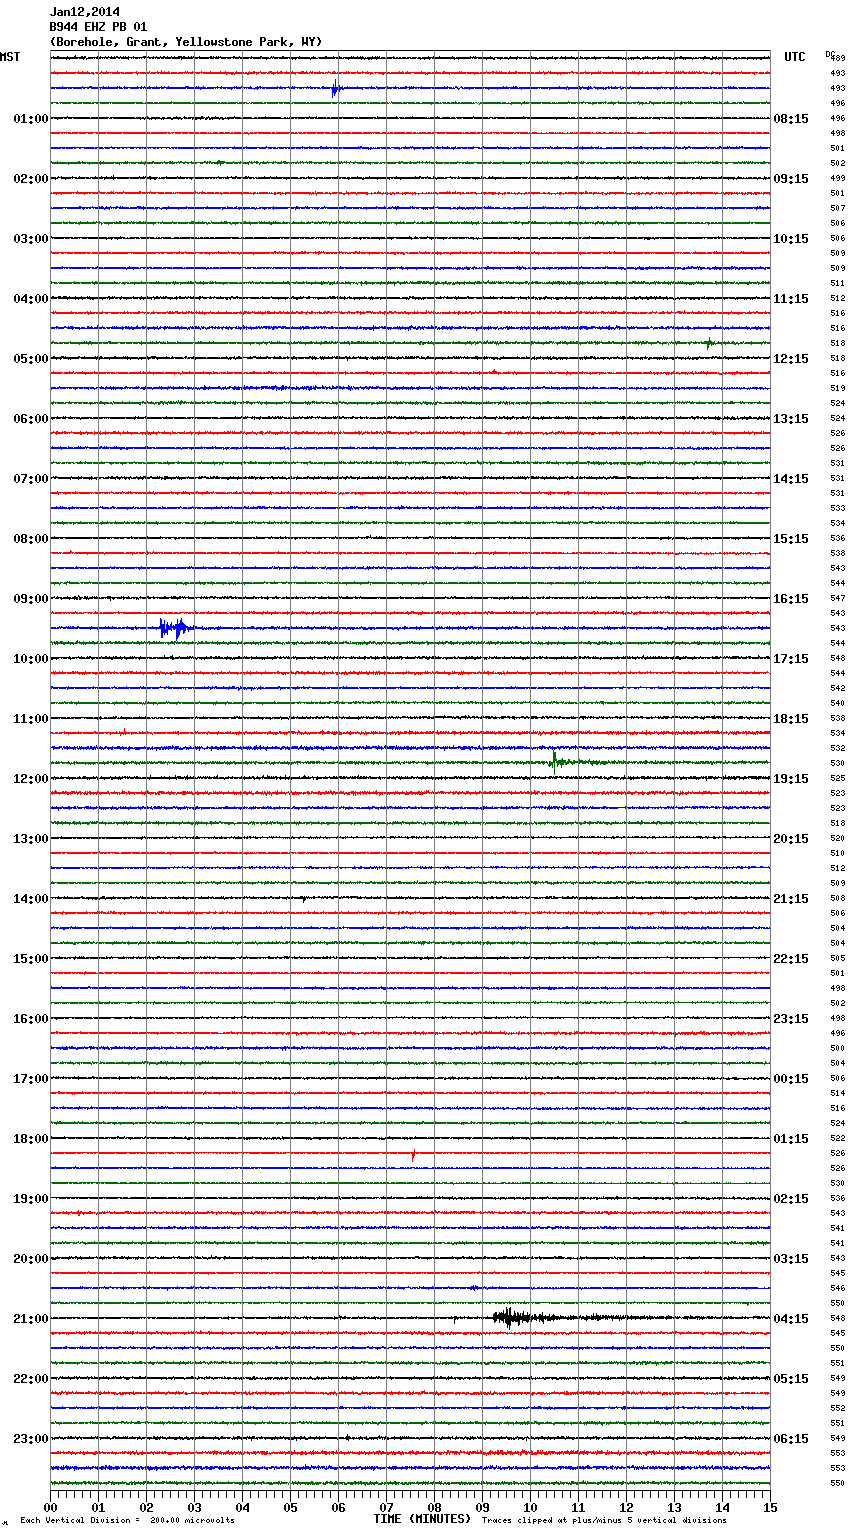Screen dimensions: 850x1534
Task: Click the Each Vertical Division 200.00 microvolts note
Action: point(127,1520)
